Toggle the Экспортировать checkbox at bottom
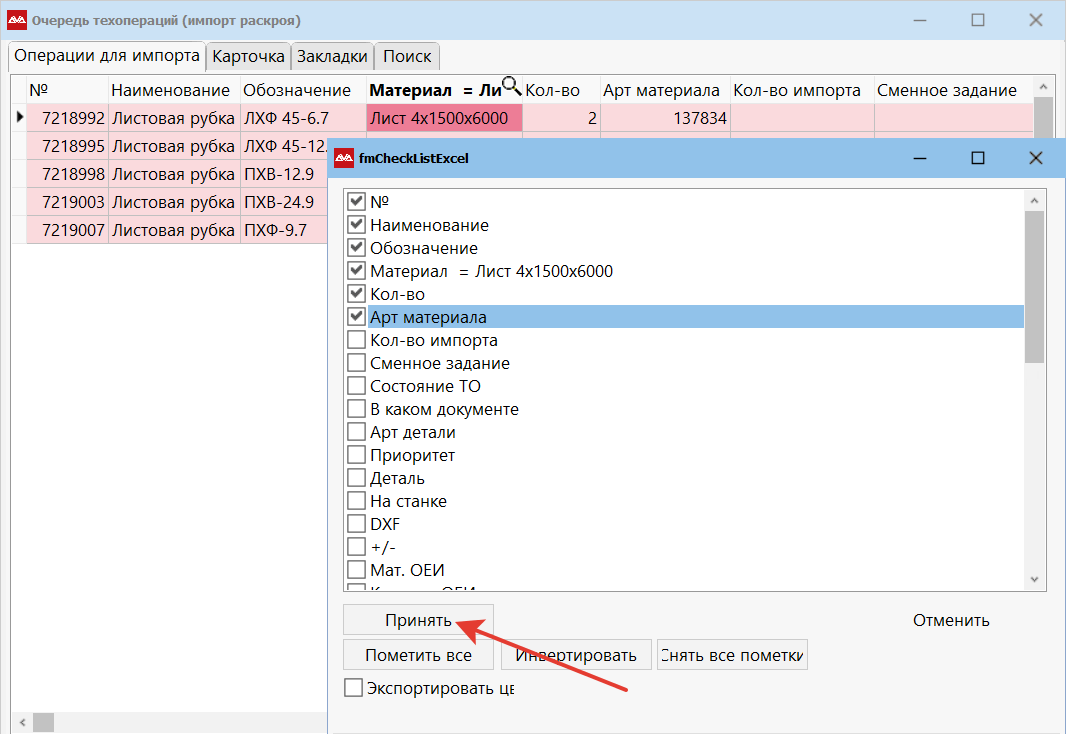 click(353, 688)
